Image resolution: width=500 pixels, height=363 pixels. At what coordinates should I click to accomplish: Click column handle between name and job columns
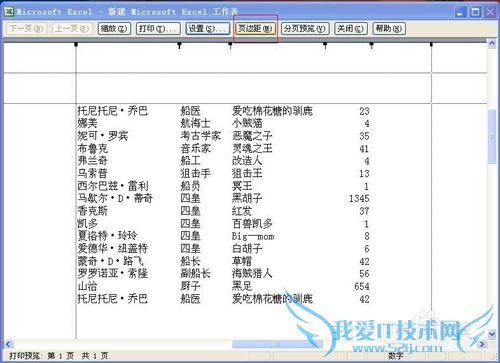(179, 44)
